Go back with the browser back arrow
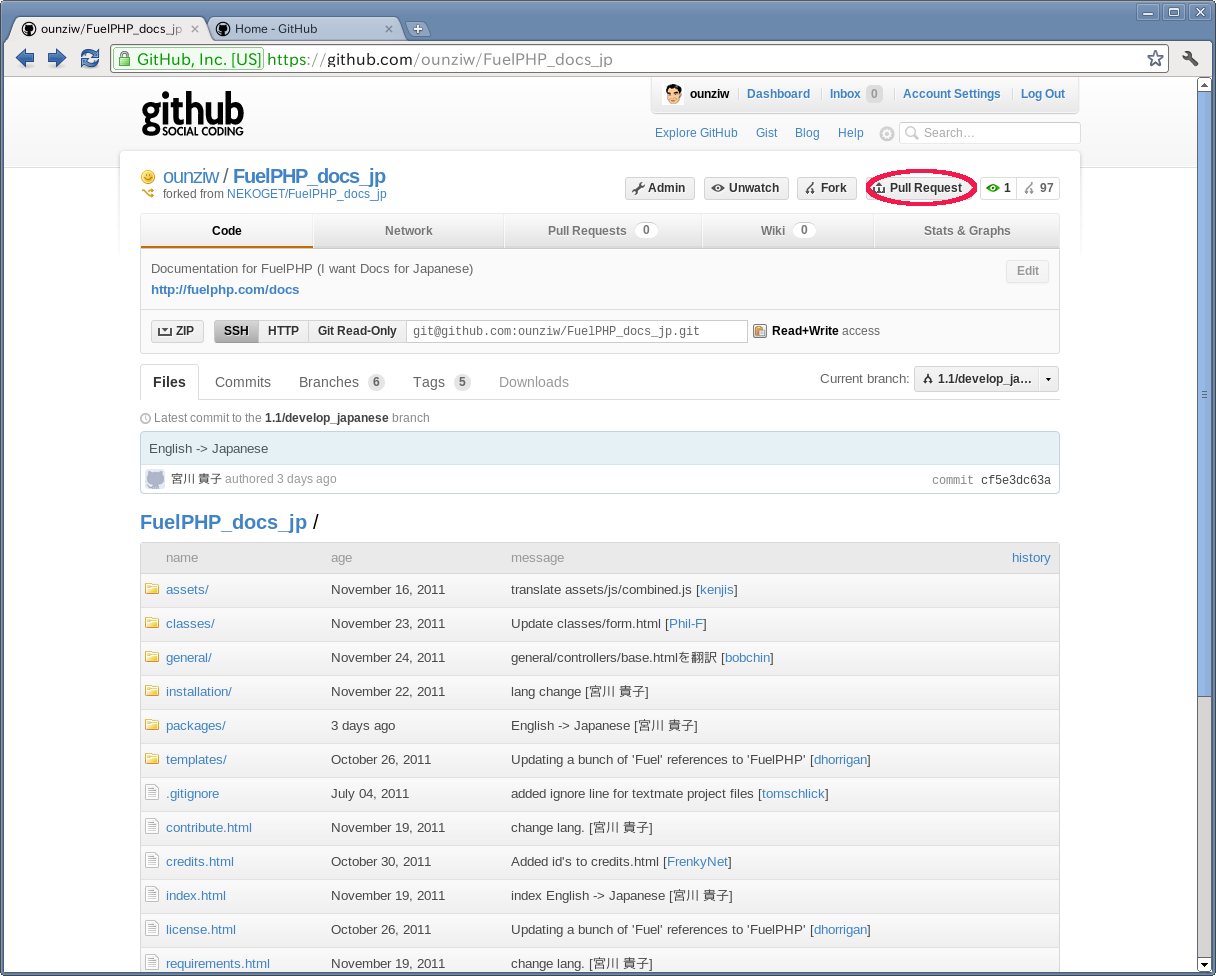The height and width of the screenshot is (976, 1216). click(25, 59)
